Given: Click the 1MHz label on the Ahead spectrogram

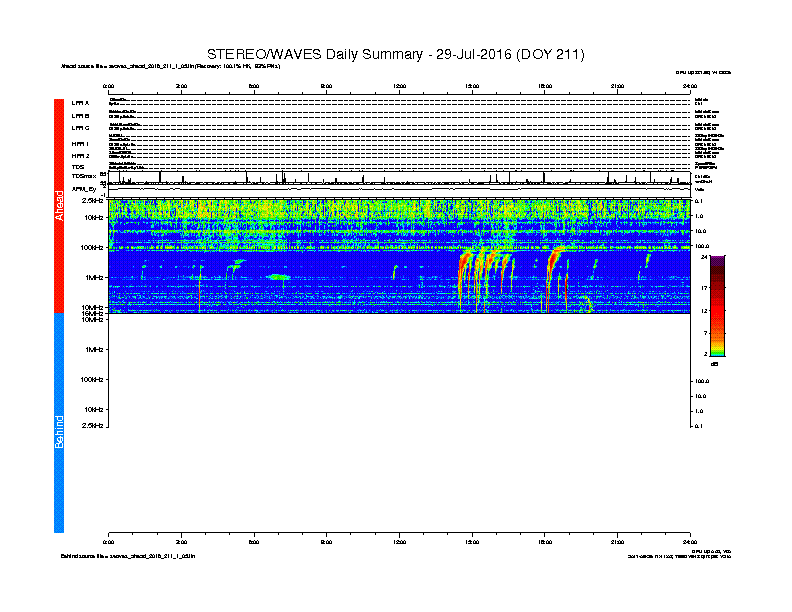Looking at the screenshot, I should pos(94,277).
